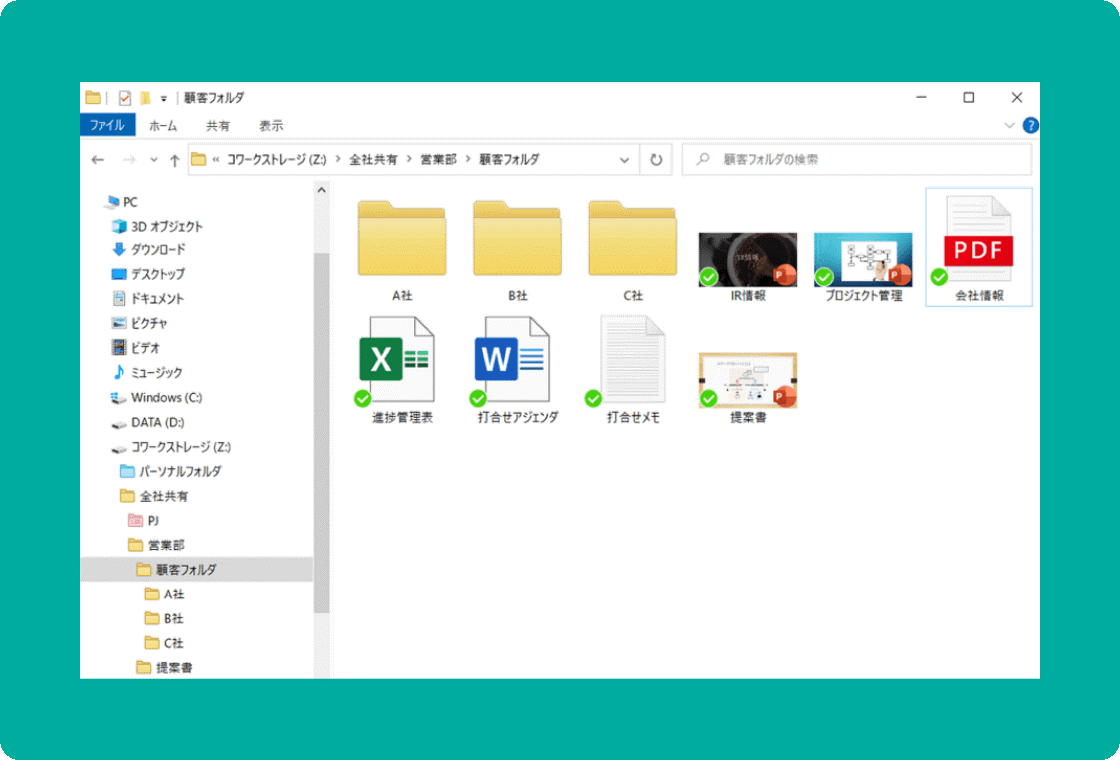Open the IR情報 presentation file
Screen dimensions: 1120x760
click(x=746, y=258)
